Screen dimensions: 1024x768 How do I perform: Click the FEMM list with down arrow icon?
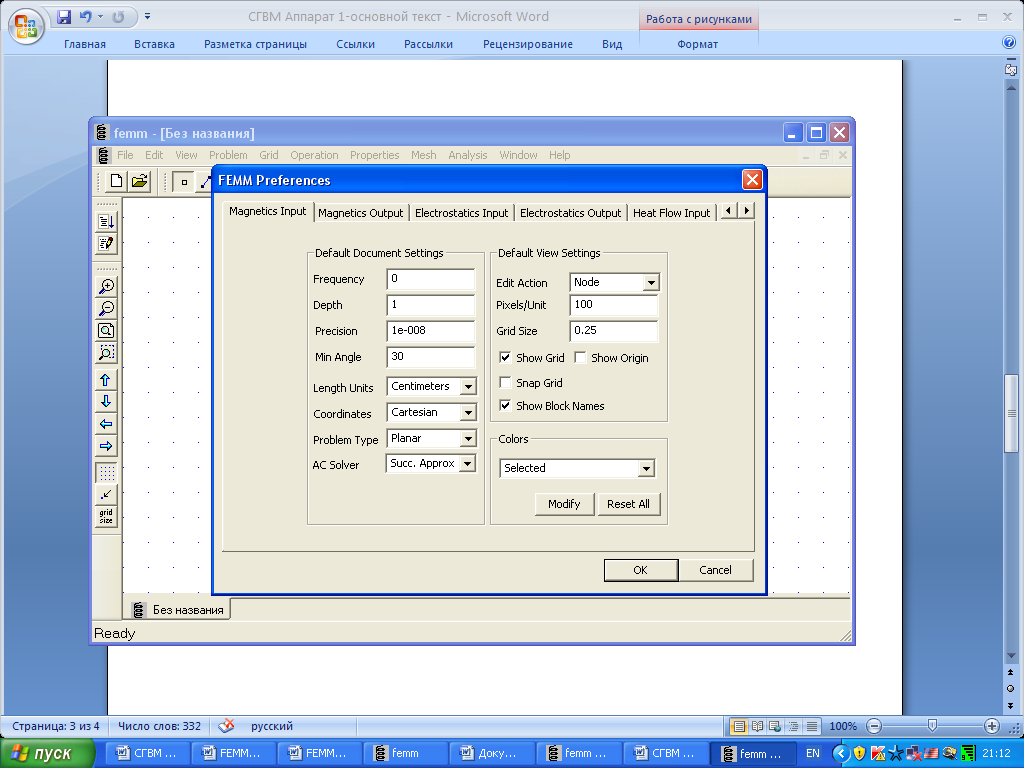[106, 221]
